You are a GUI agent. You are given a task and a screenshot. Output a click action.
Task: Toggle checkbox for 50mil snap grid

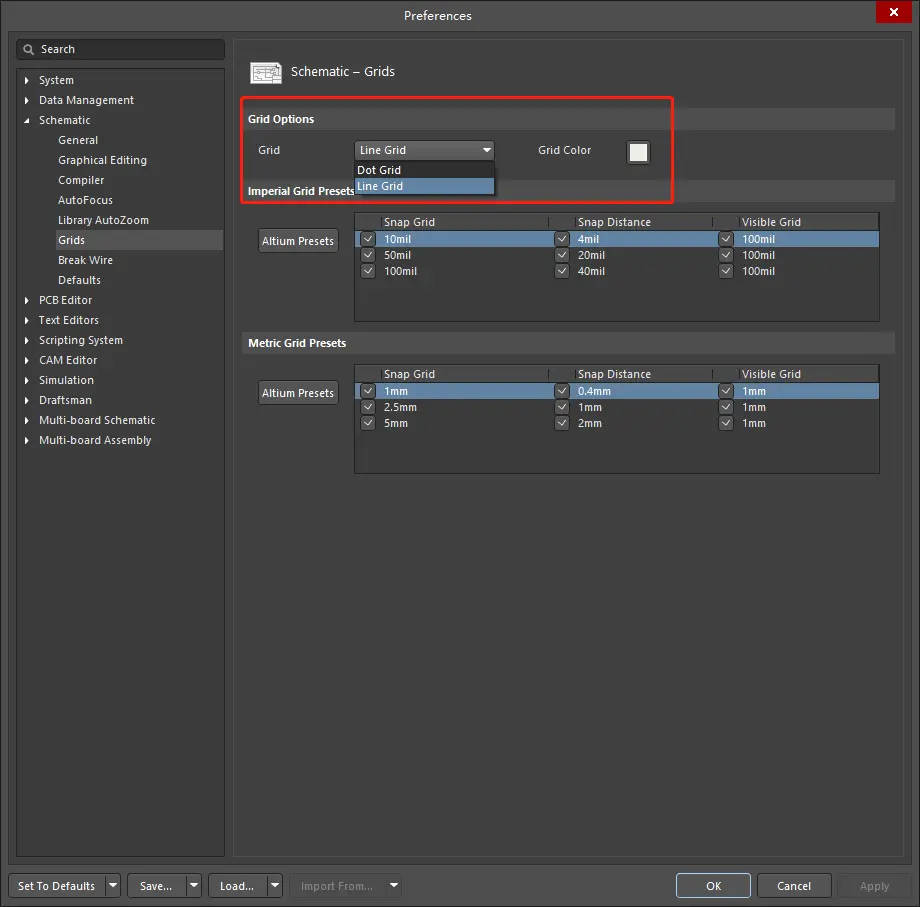click(368, 255)
